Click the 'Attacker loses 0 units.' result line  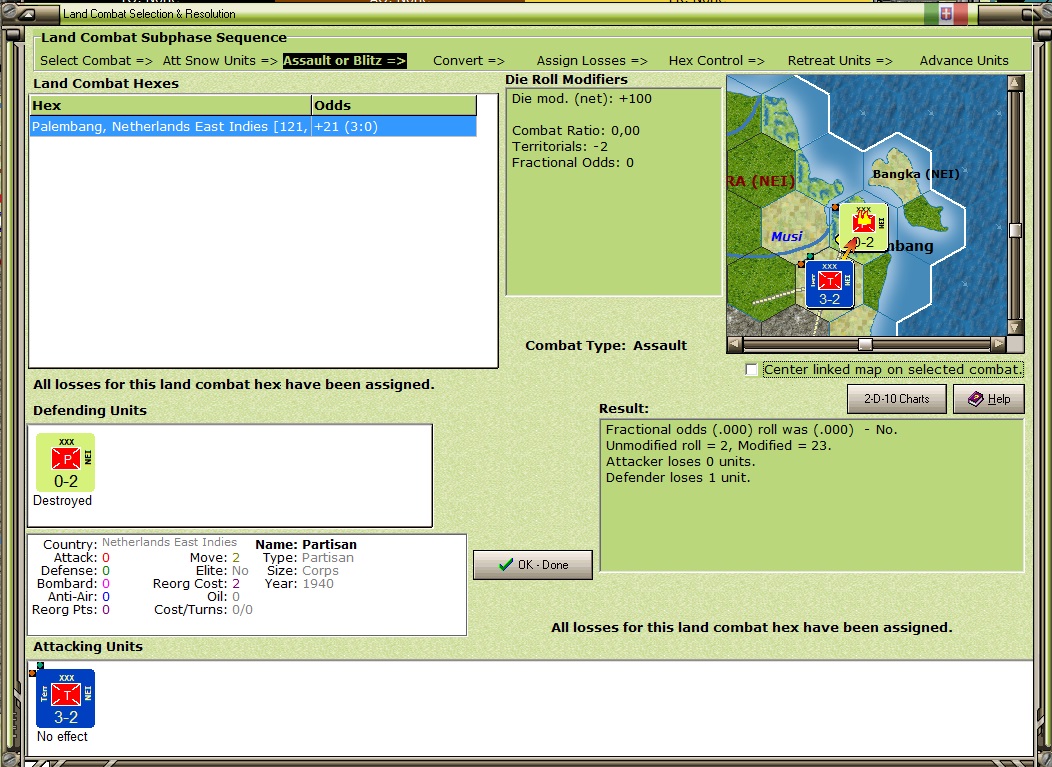point(680,462)
